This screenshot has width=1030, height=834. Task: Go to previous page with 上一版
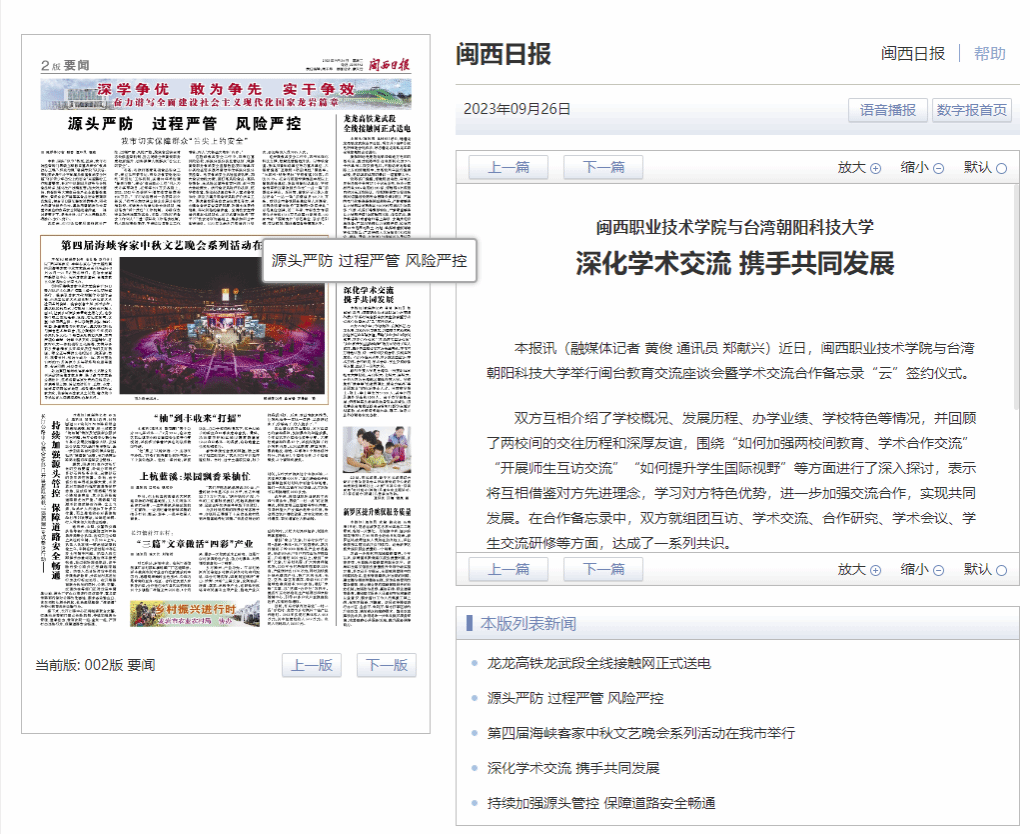(311, 666)
